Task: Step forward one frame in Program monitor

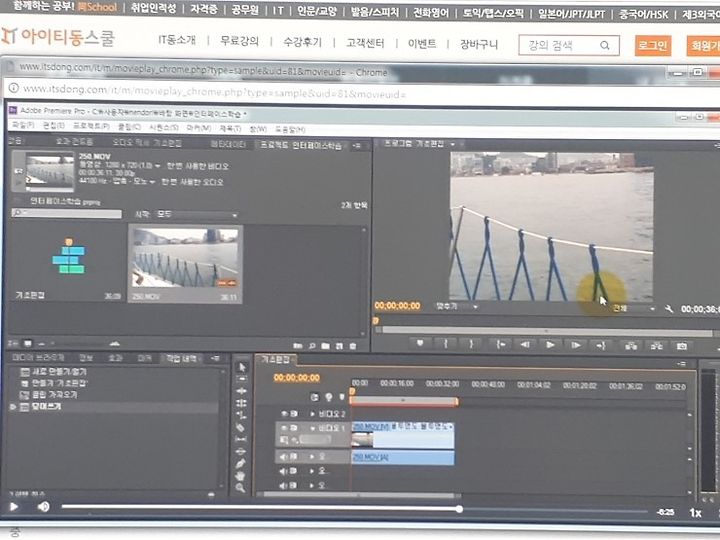Action: (x=575, y=345)
